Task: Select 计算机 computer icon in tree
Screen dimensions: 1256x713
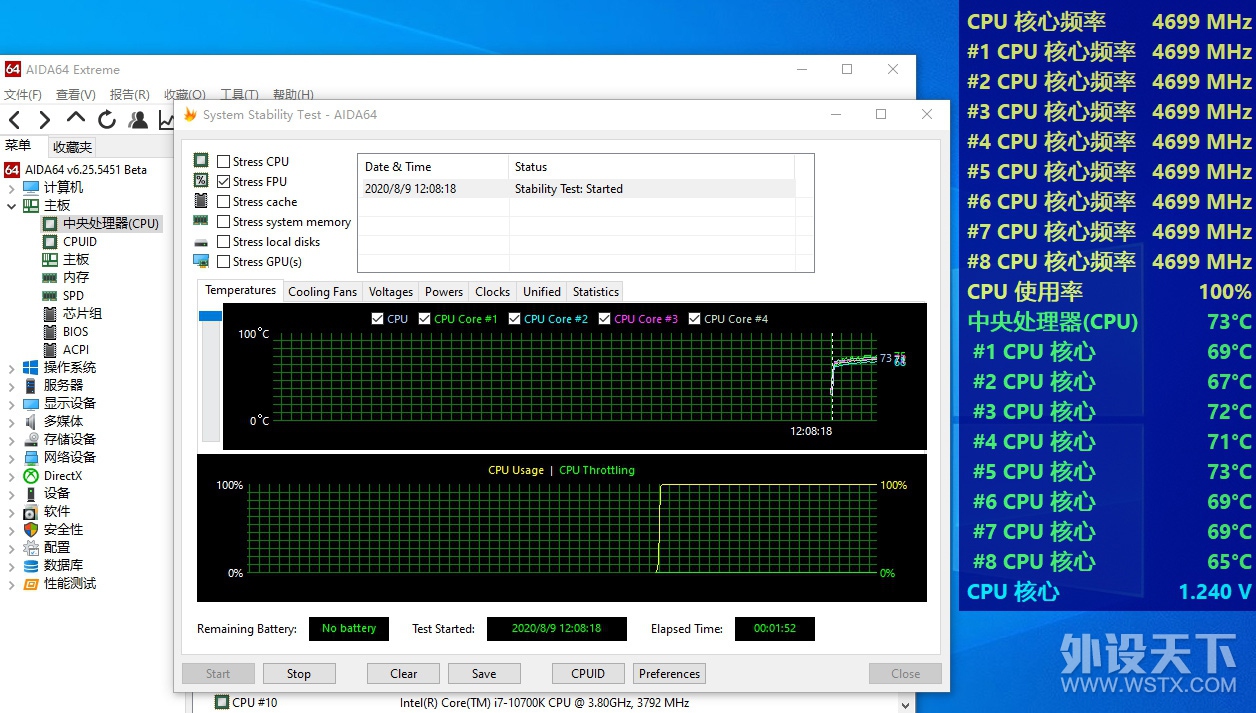Action: click(31, 187)
